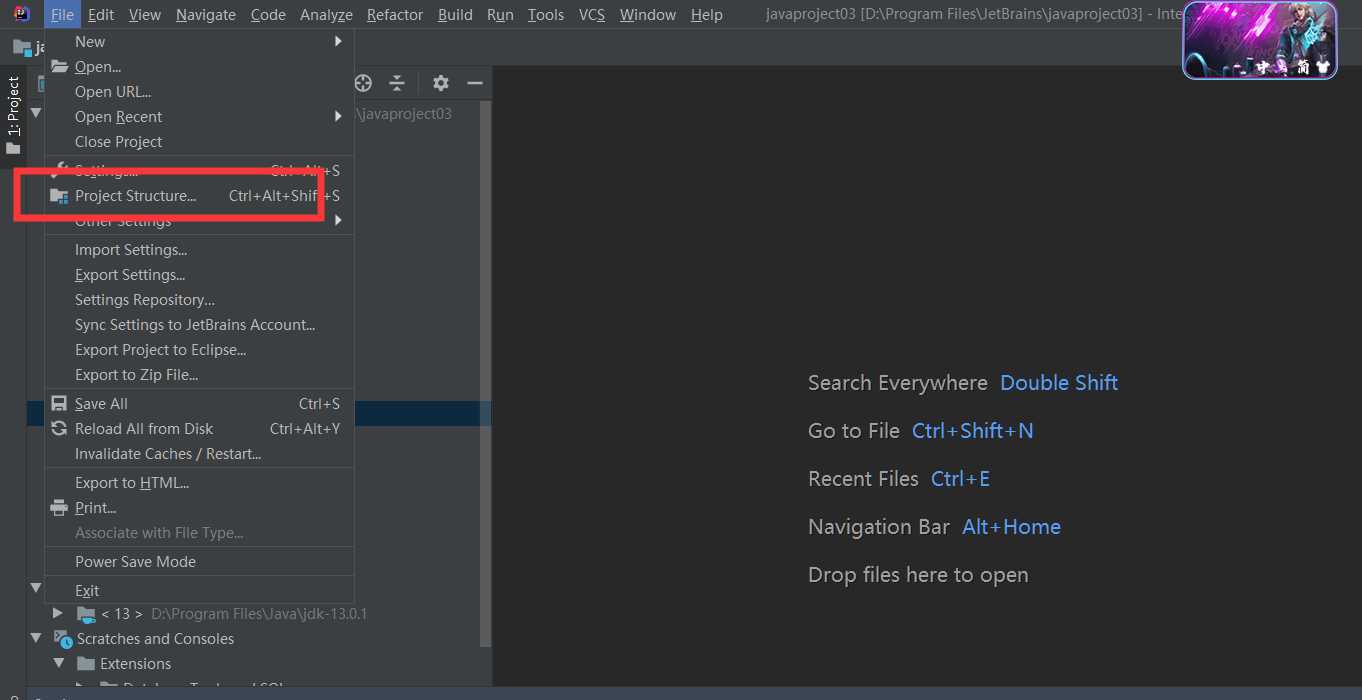Open the Project panel gear options

(441, 83)
